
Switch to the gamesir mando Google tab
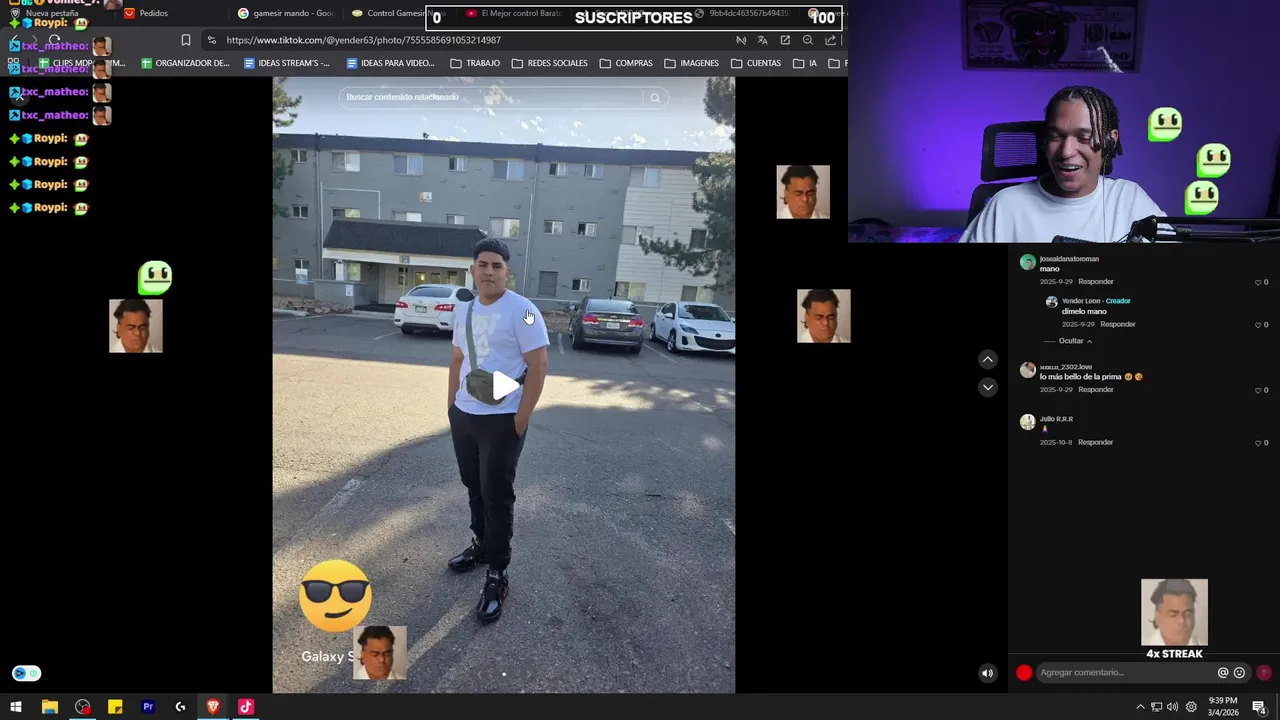(x=285, y=13)
